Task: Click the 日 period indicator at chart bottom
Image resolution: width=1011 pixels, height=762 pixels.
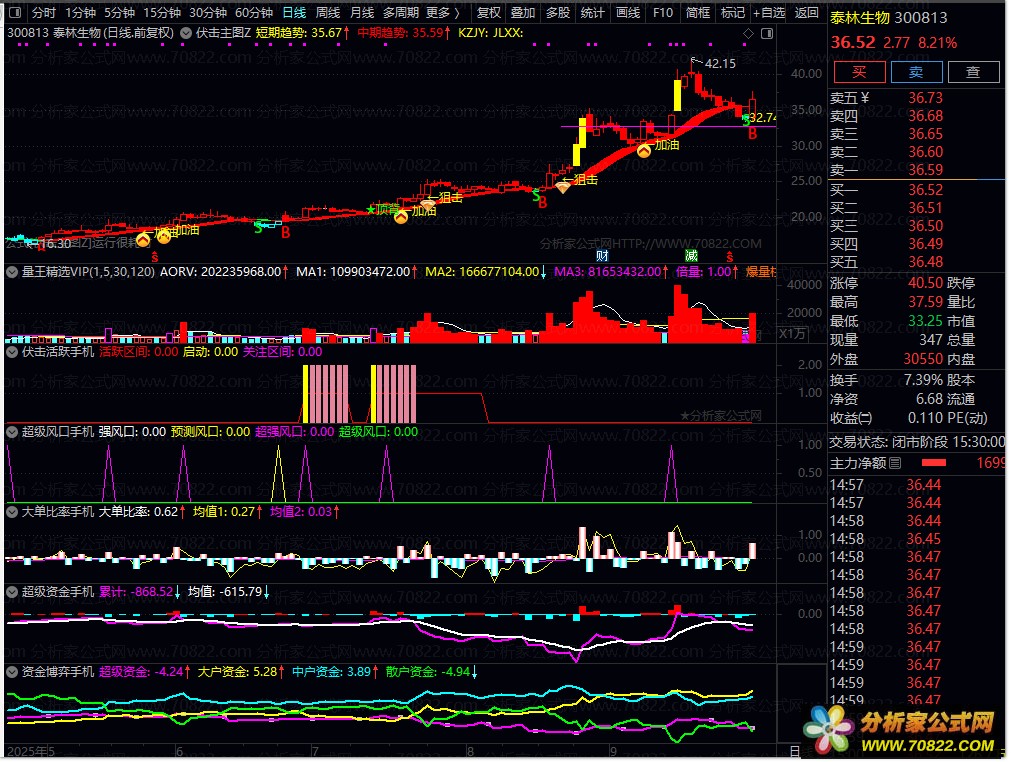Action: click(795, 751)
